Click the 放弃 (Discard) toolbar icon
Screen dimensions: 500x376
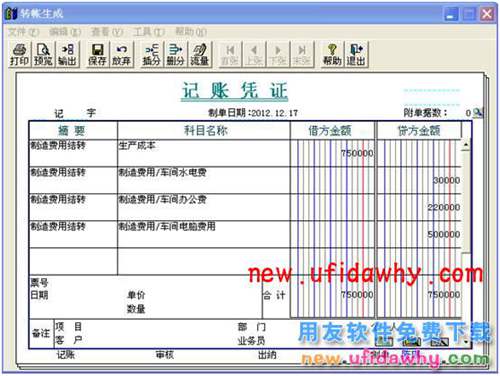click(121, 54)
